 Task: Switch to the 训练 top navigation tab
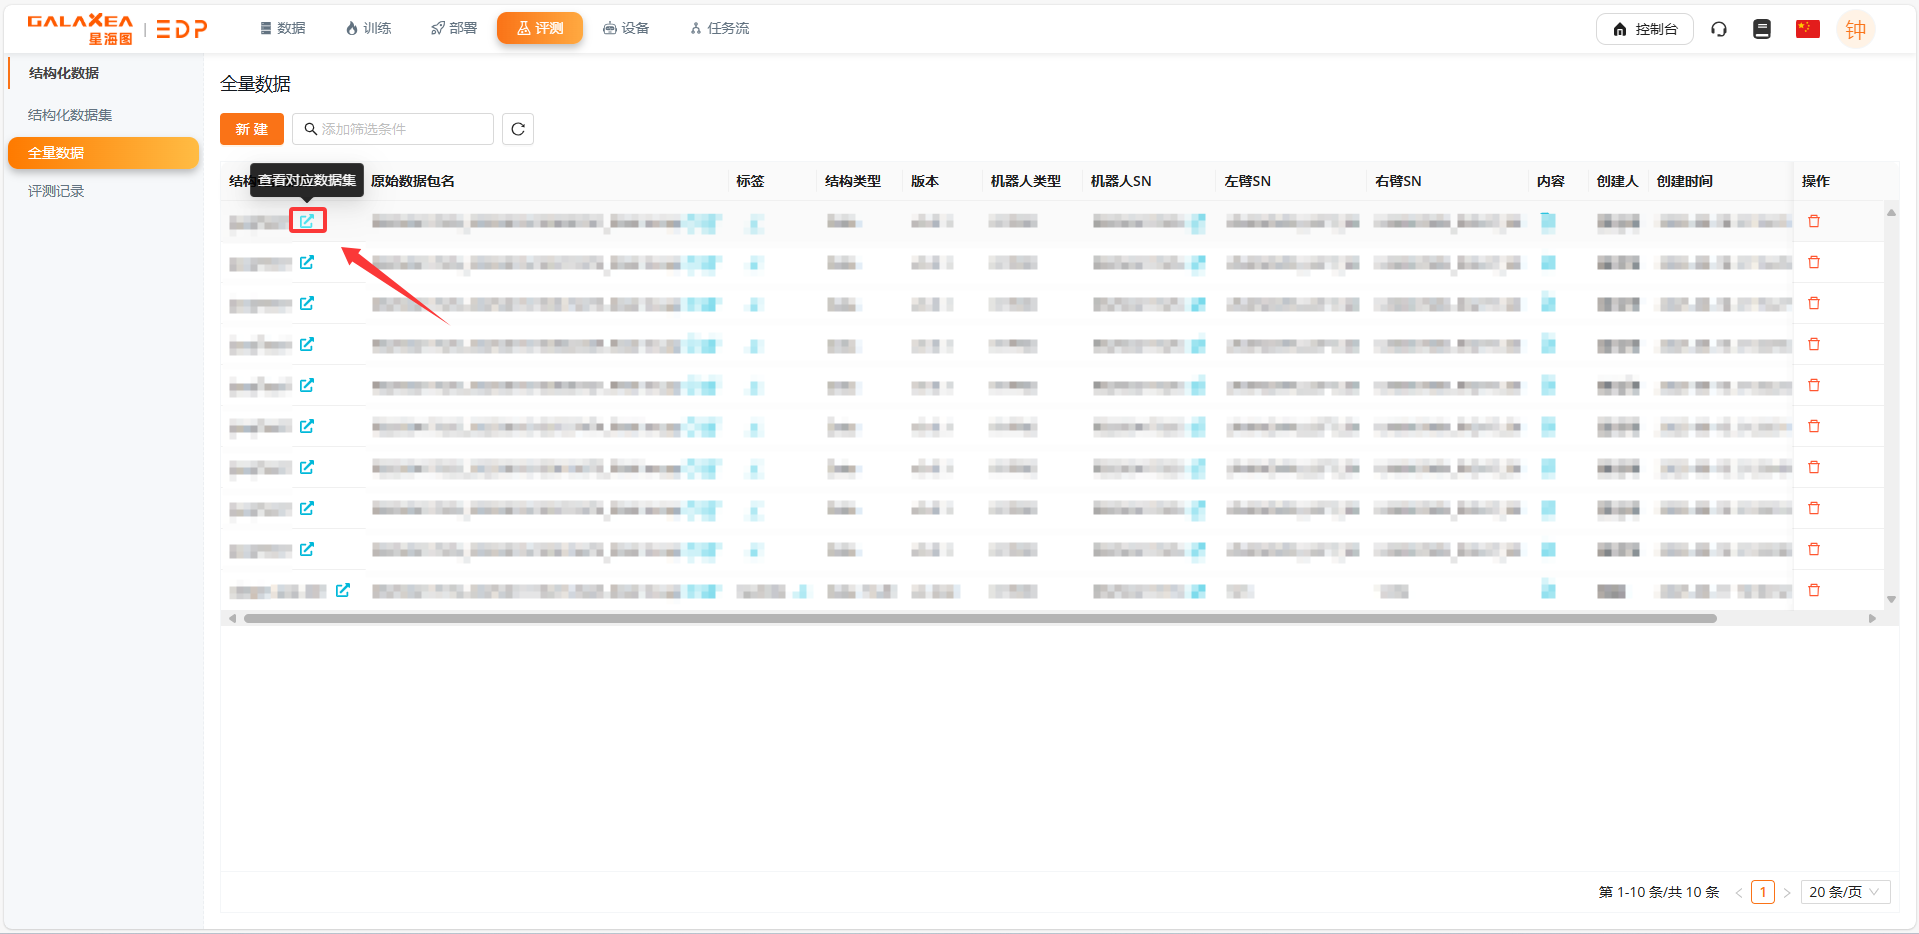coord(368,28)
